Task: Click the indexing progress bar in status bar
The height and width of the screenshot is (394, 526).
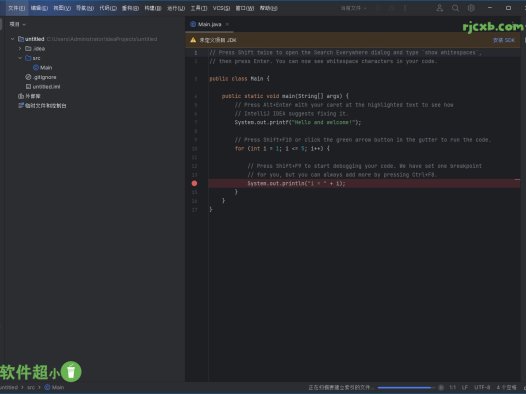Action: [x=404, y=388]
